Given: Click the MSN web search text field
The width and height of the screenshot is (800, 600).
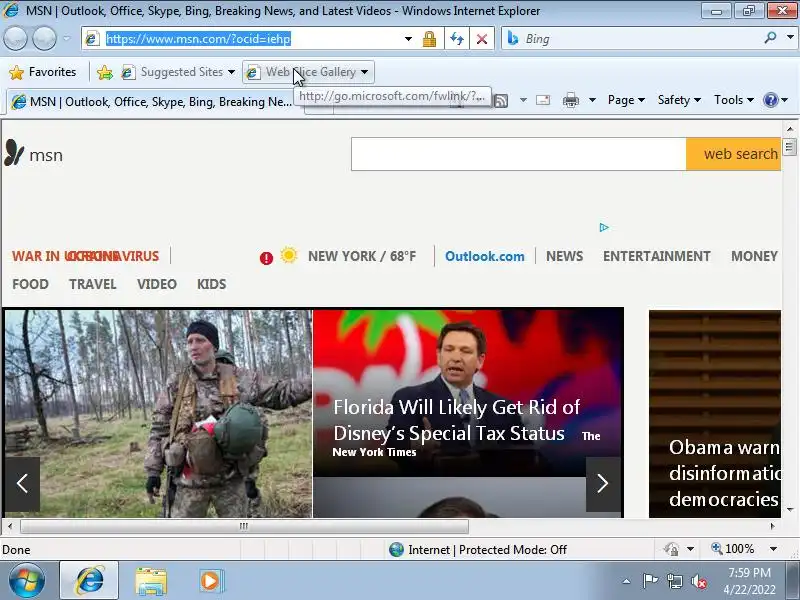Looking at the screenshot, I should (518, 154).
